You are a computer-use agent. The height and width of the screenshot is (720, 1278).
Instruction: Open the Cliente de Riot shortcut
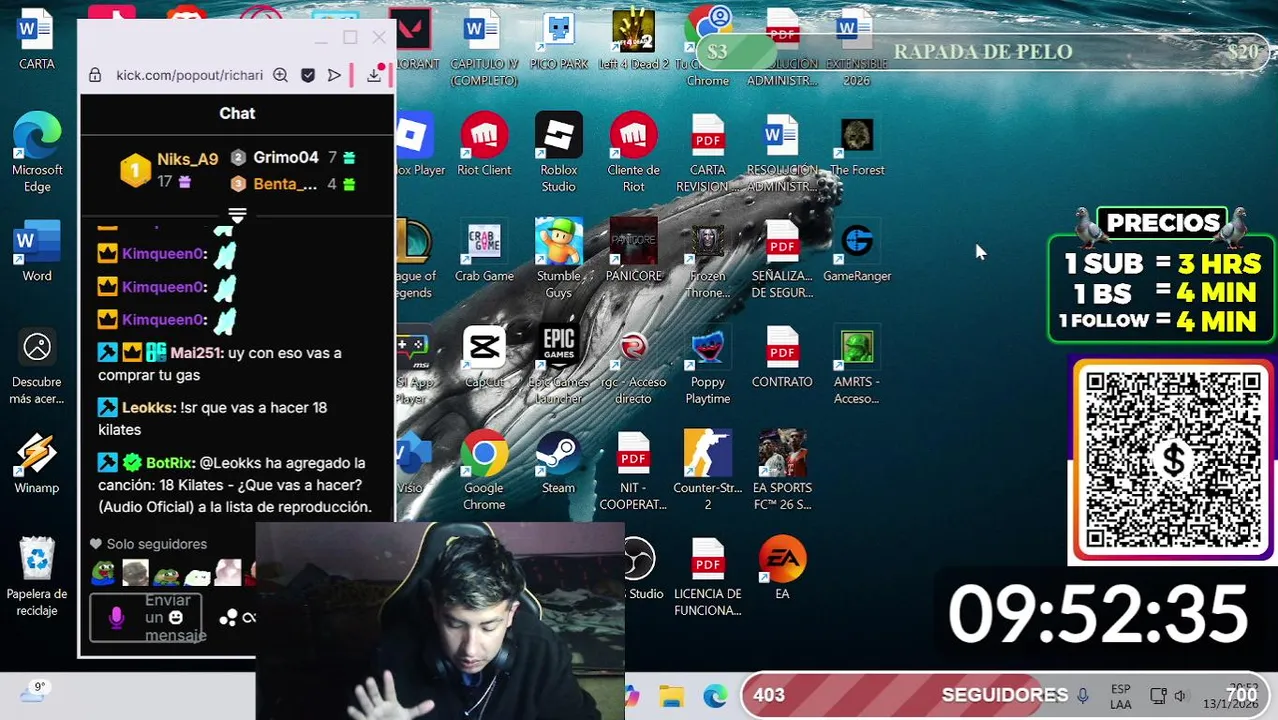(633, 152)
